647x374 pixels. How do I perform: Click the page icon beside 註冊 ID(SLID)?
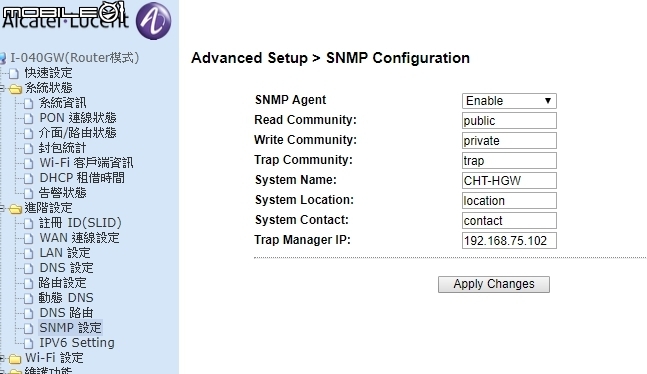click(x=28, y=223)
